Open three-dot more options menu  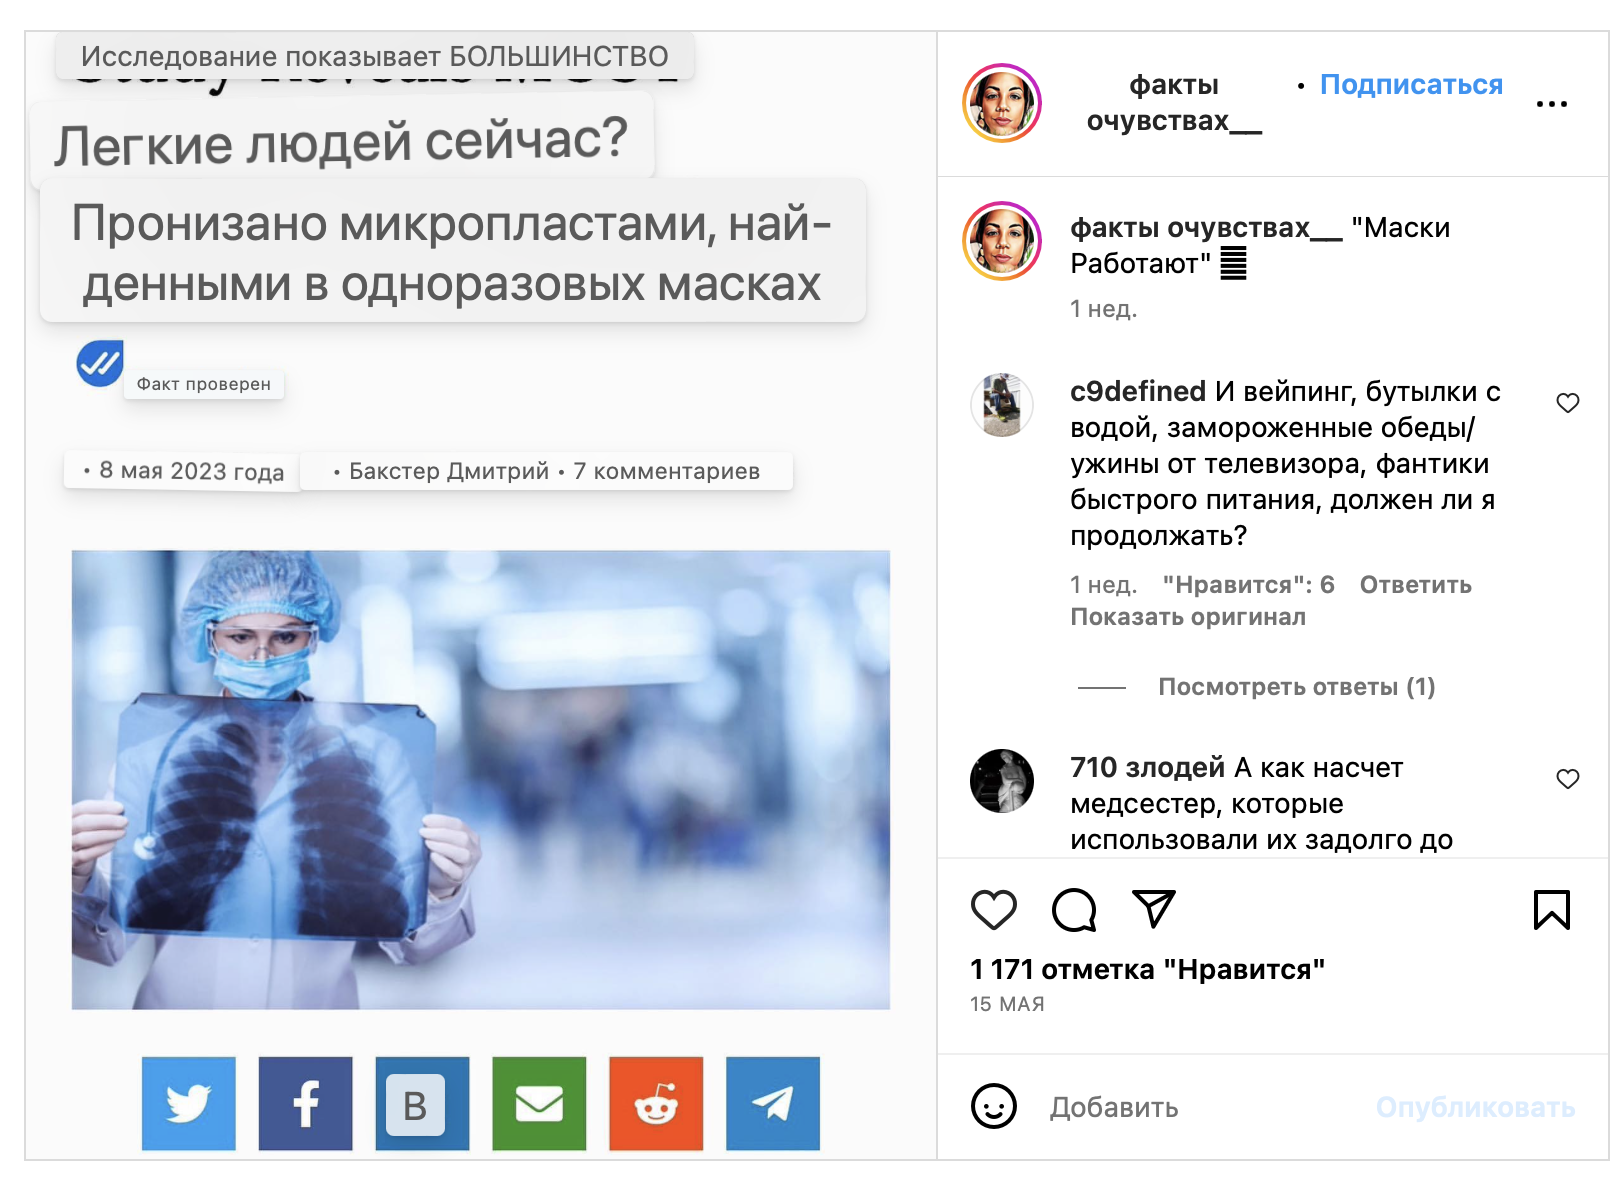(1551, 104)
